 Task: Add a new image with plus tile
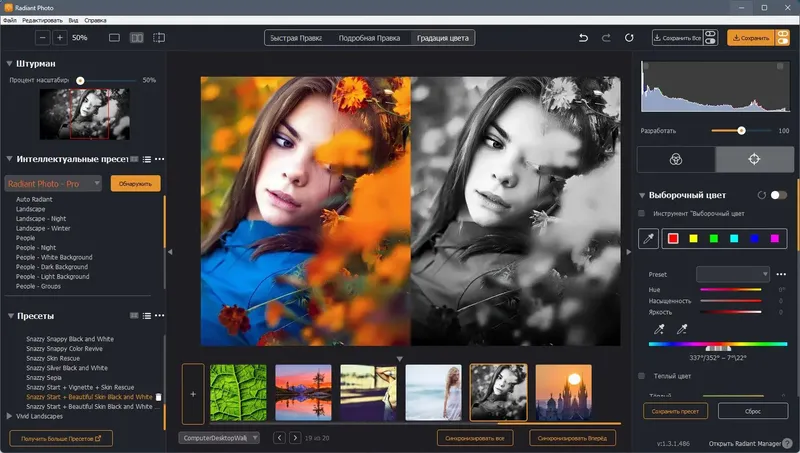pyautogui.click(x=193, y=394)
